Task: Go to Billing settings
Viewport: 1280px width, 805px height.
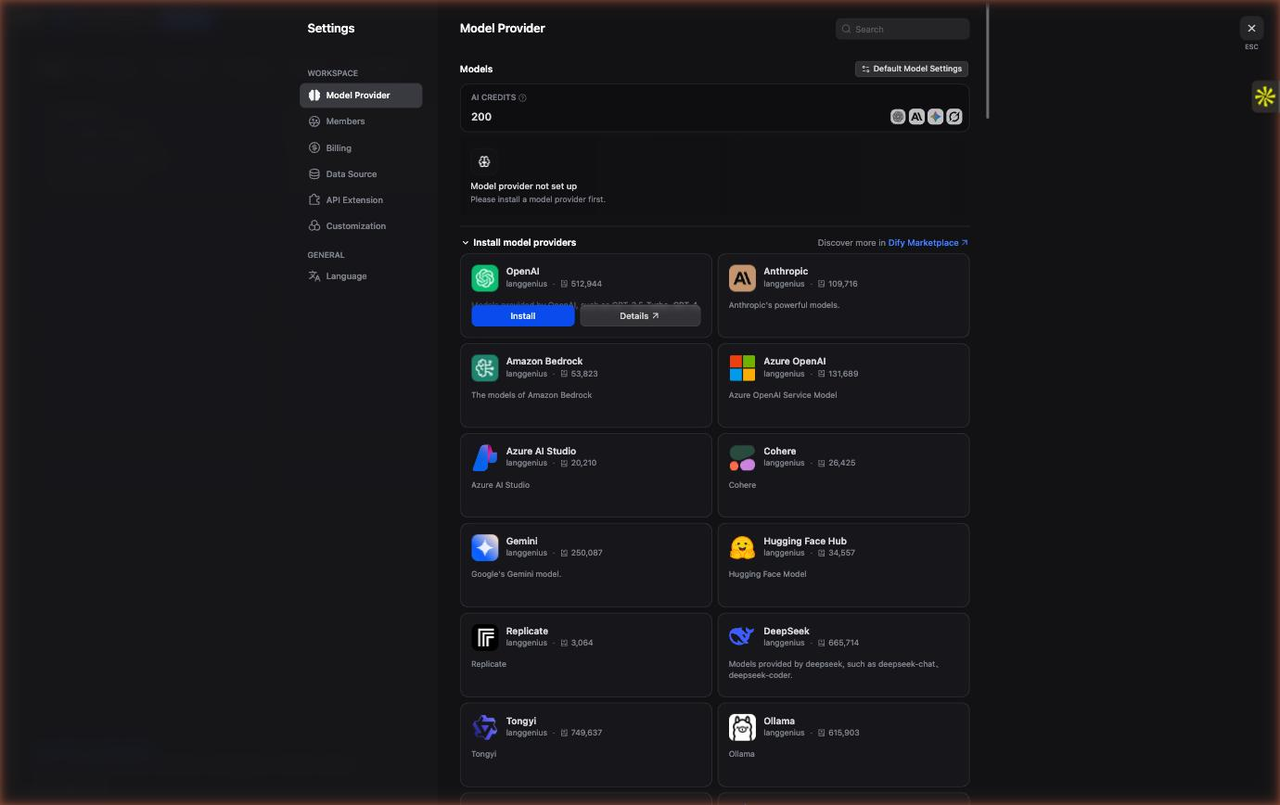Action: point(338,148)
